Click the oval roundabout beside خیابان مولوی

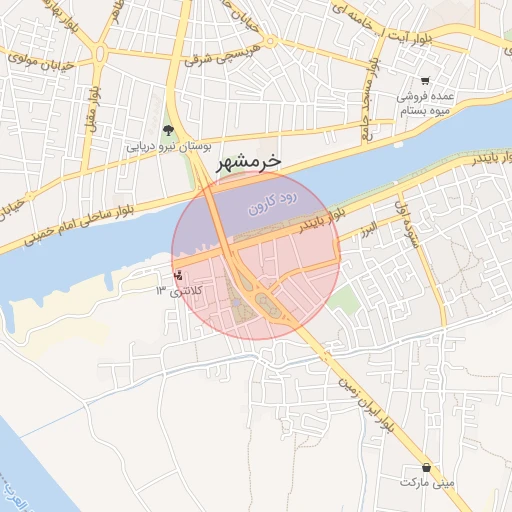tap(100, 54)
